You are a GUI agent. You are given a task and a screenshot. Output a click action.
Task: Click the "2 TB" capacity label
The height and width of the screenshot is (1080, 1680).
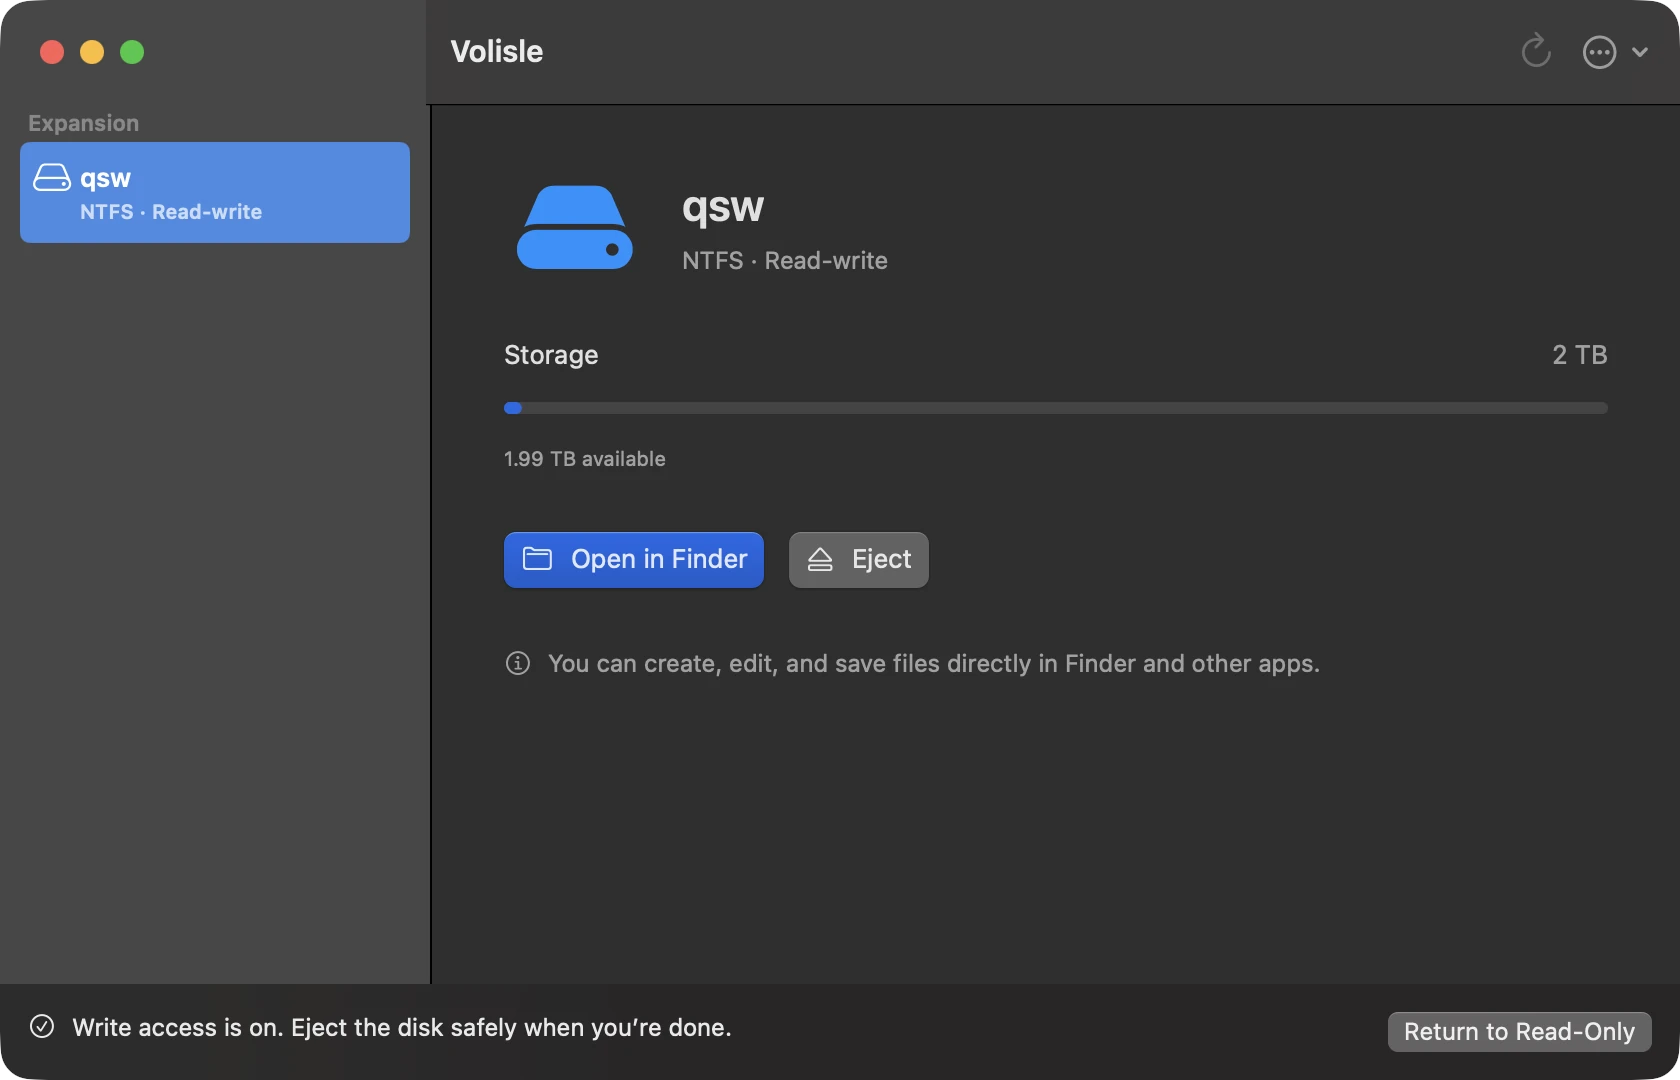pos(1580,355)
